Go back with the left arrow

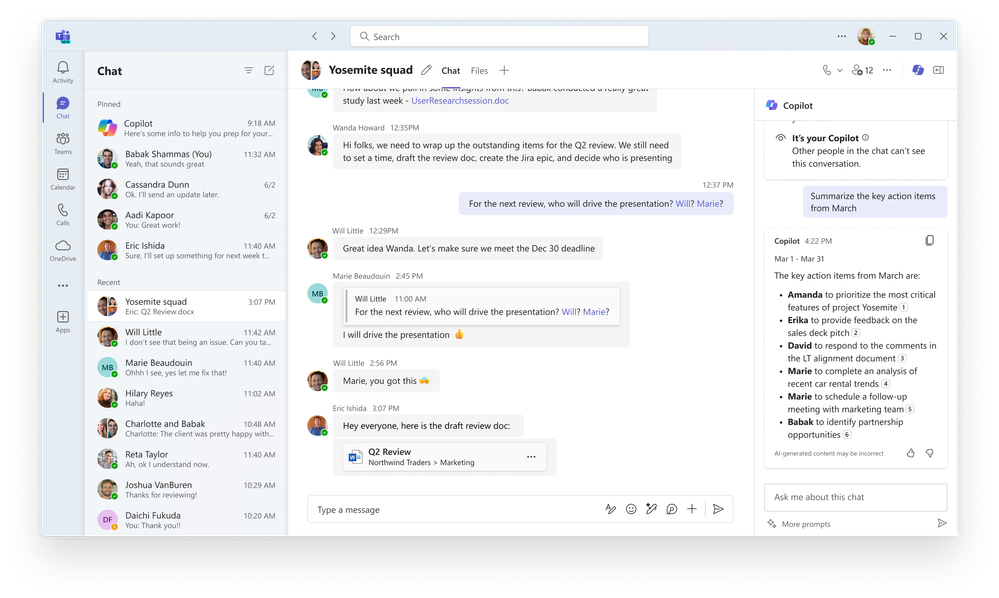[x=314, y=36]
